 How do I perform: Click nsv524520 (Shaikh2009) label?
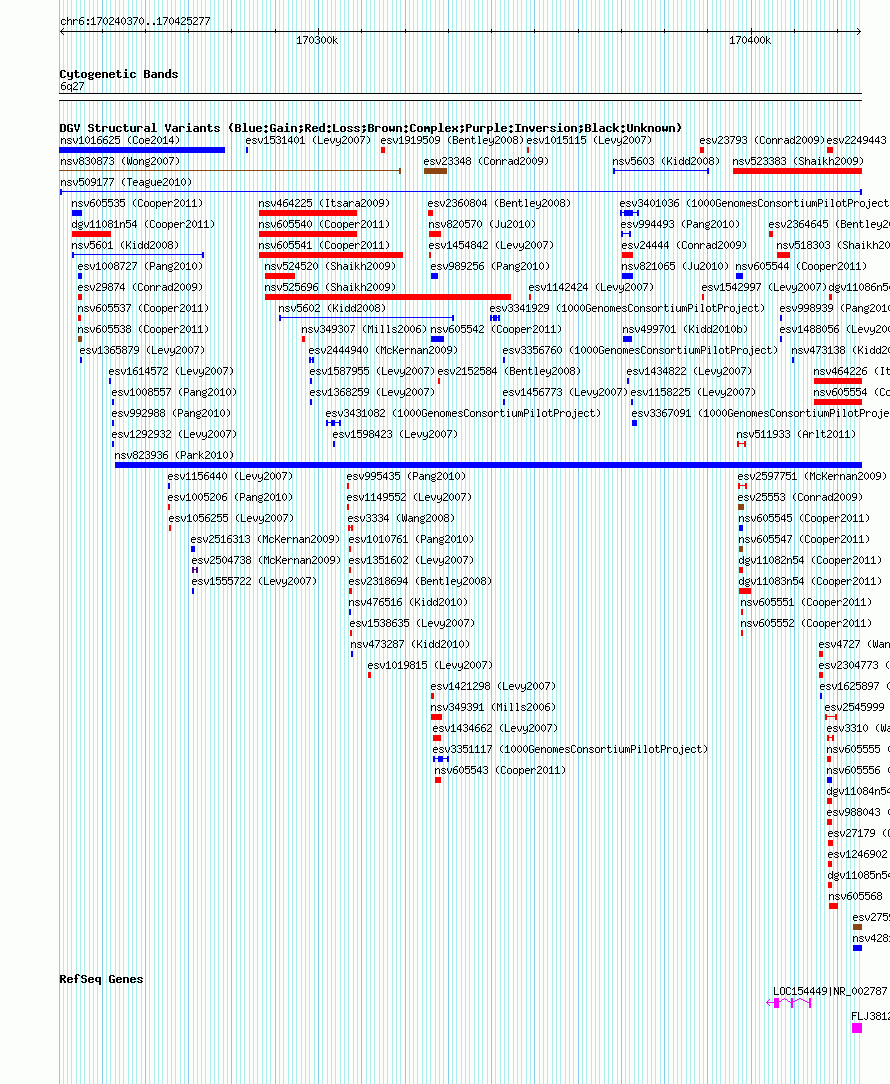330,266
